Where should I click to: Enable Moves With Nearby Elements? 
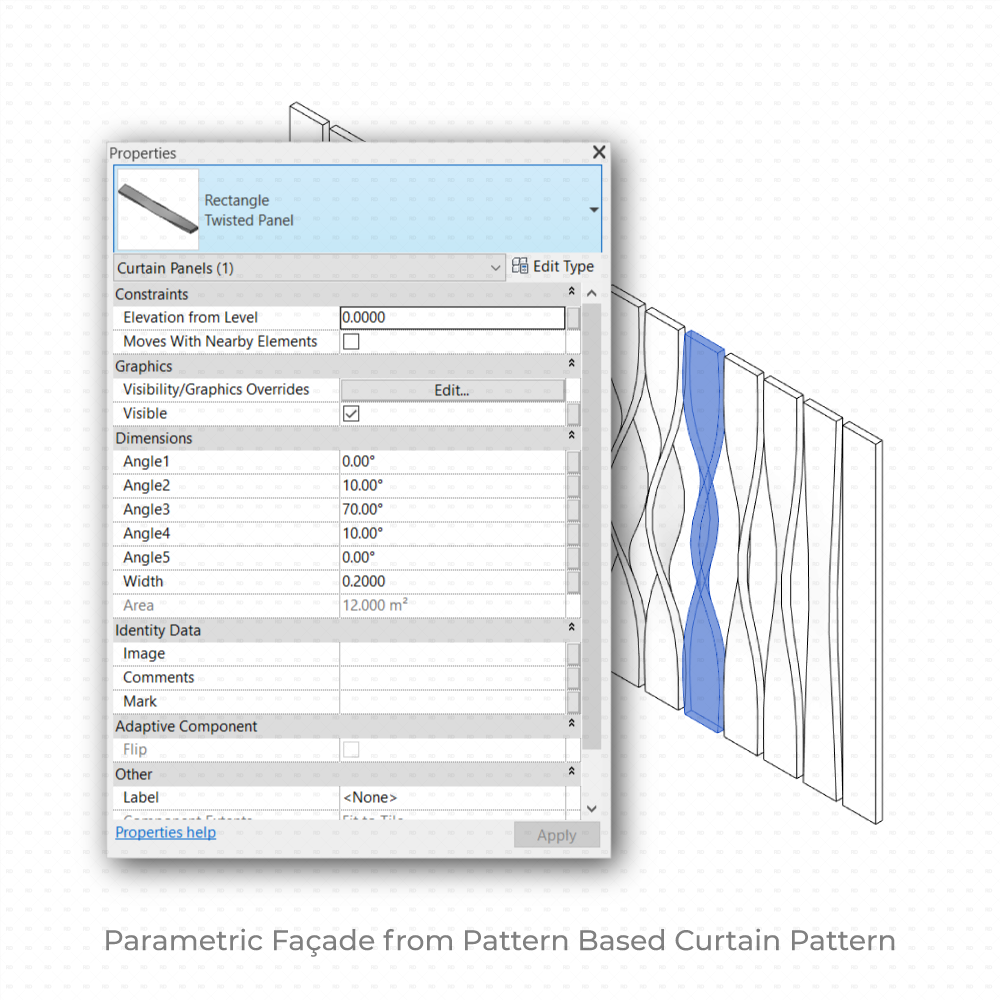pyautogui.click(x=351, y=341)
